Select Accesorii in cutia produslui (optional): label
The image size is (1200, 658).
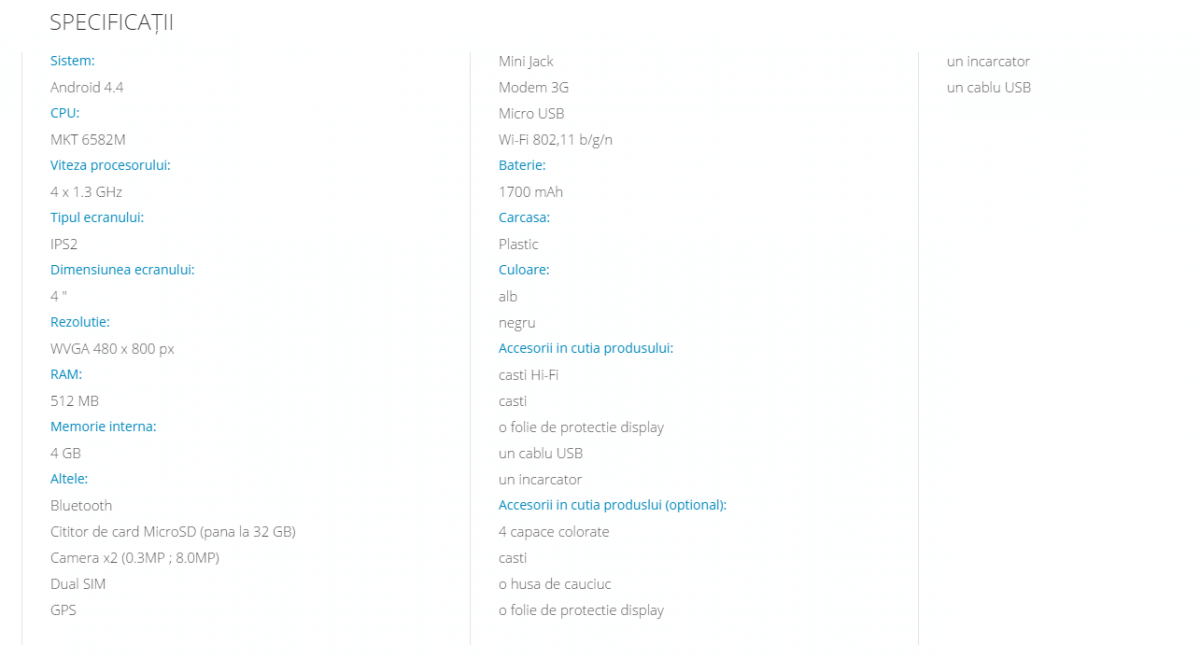coord(613,505)
